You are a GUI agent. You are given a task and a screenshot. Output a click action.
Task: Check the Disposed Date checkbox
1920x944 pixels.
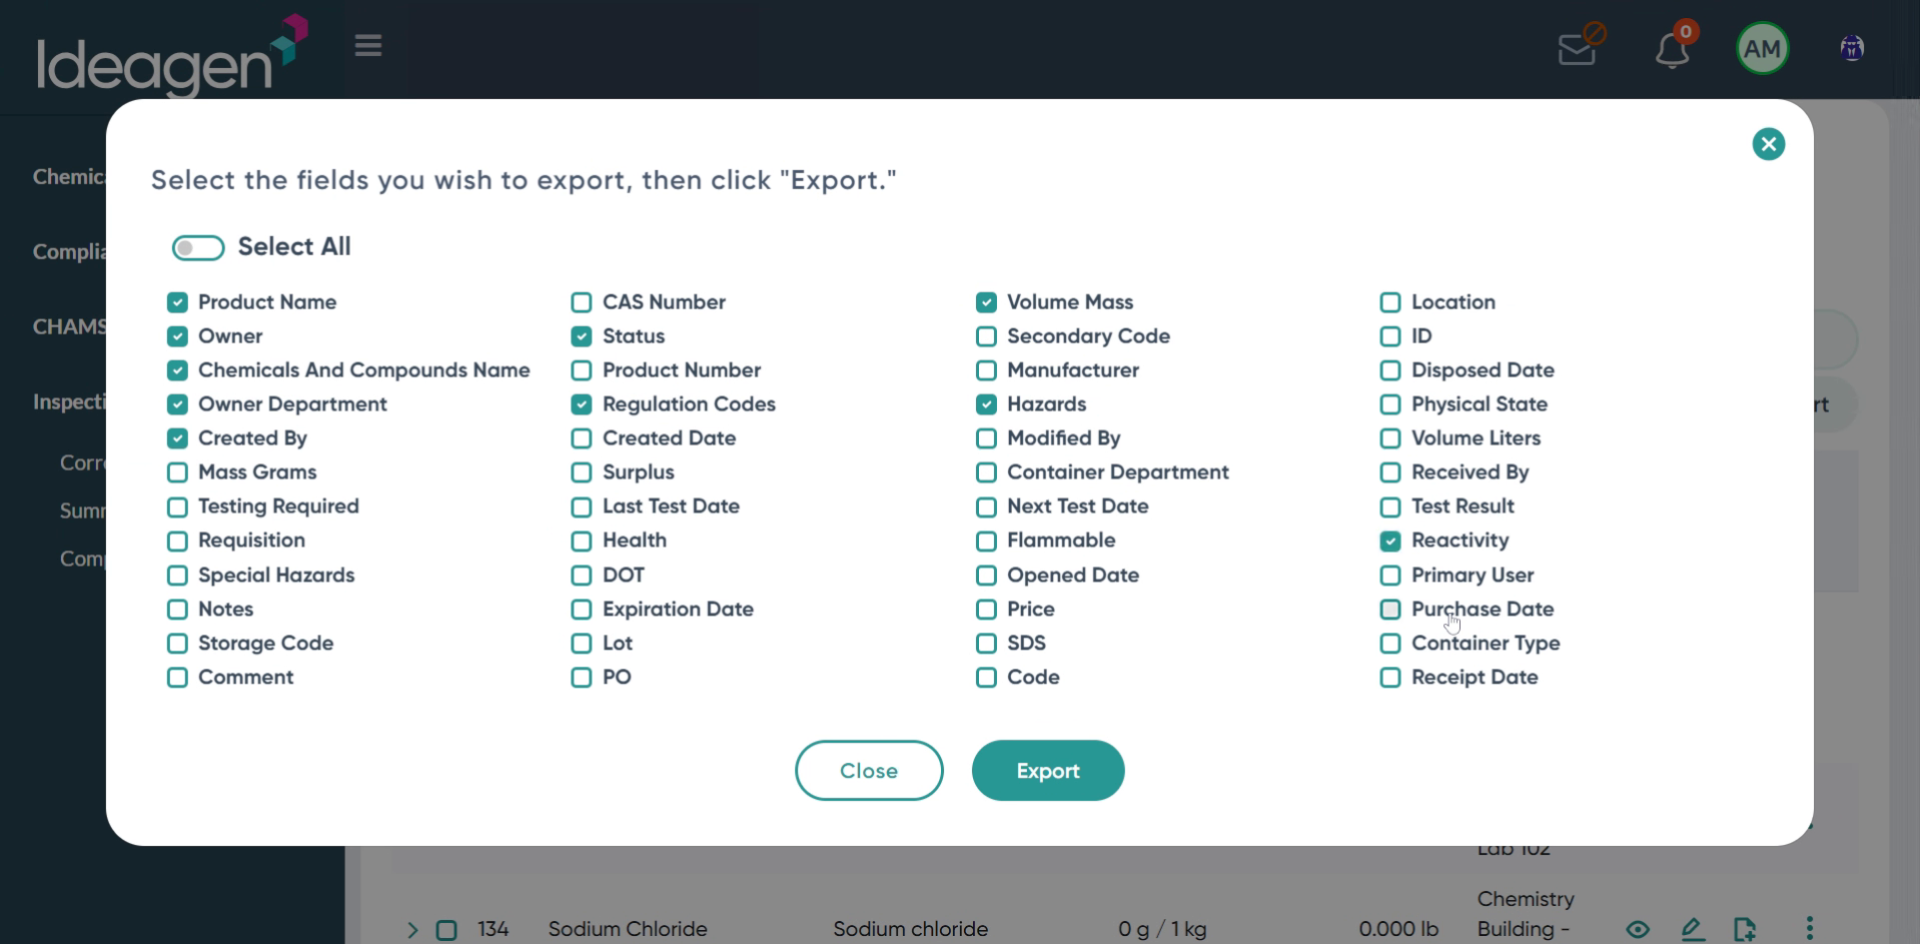coord(1390,370)
